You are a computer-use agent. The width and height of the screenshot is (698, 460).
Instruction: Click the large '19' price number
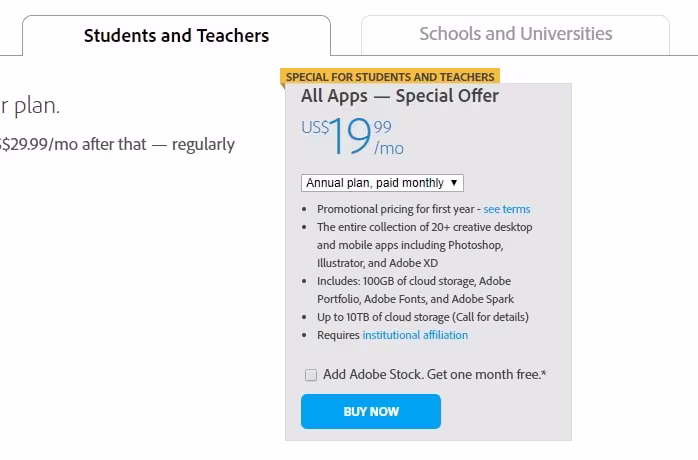(351, 138)
